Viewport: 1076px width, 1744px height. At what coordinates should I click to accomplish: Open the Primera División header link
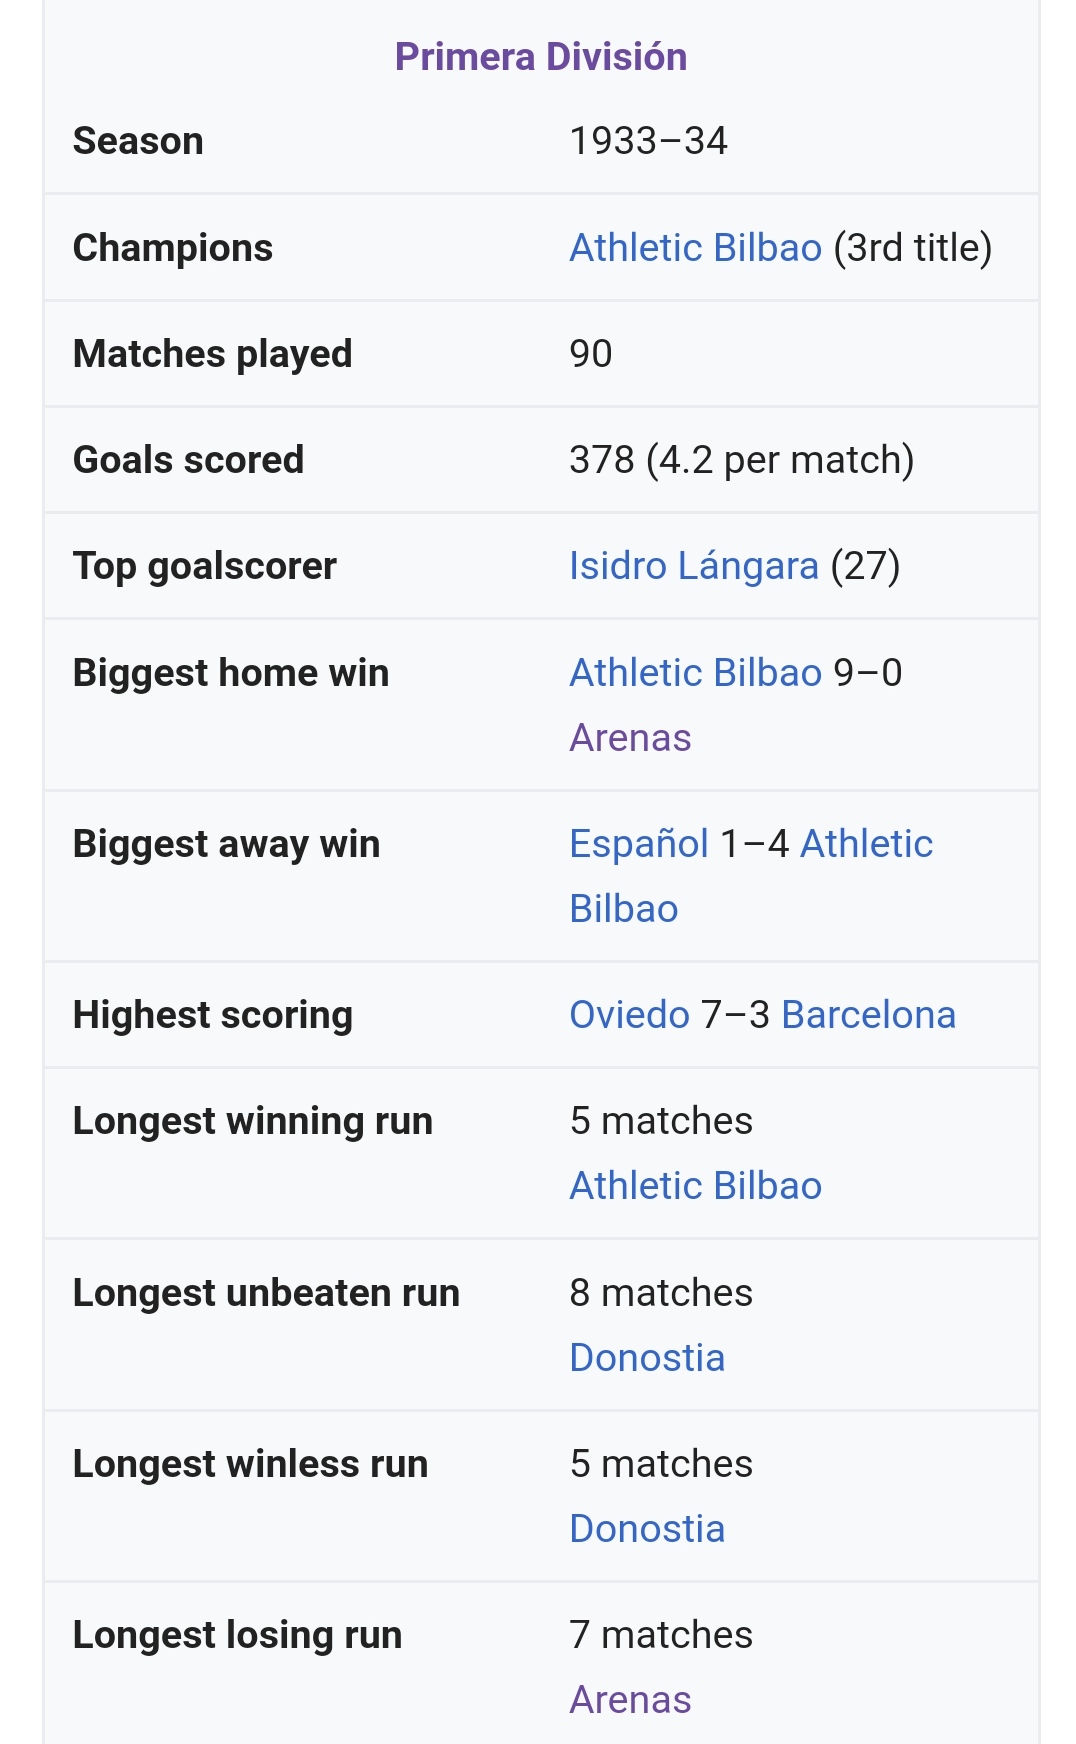(540, 57)
